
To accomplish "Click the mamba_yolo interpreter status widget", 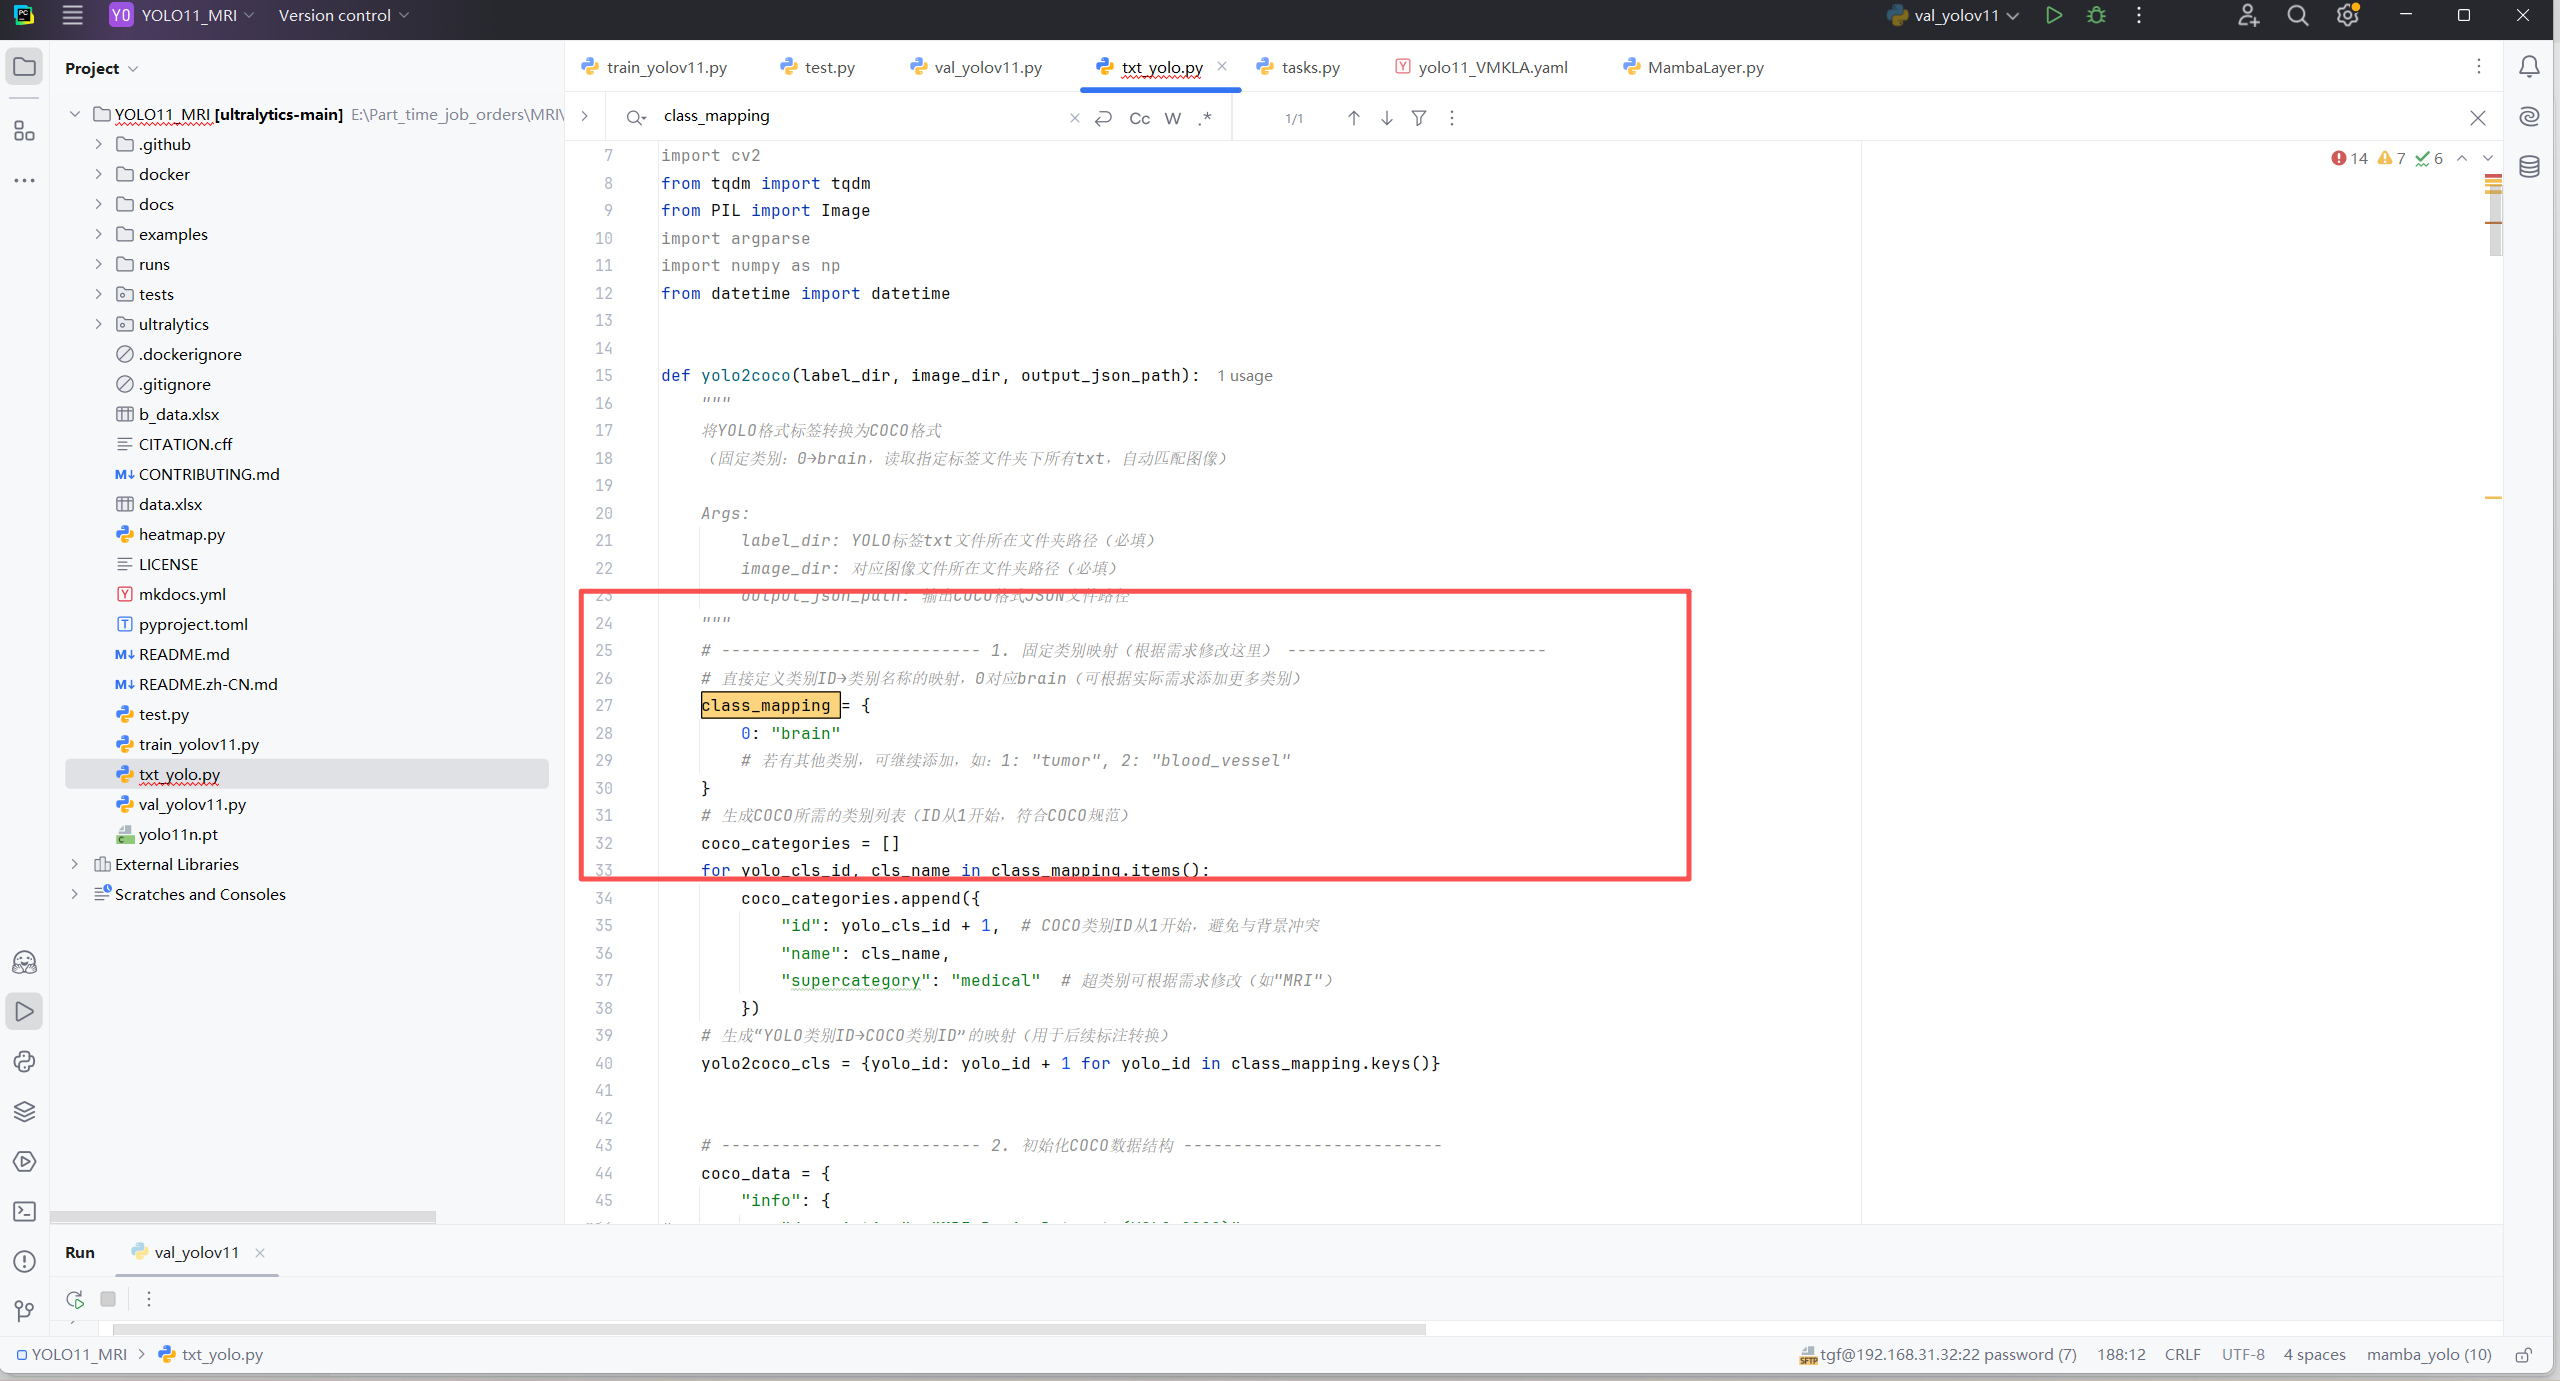I will [x=2428, y=1354].
